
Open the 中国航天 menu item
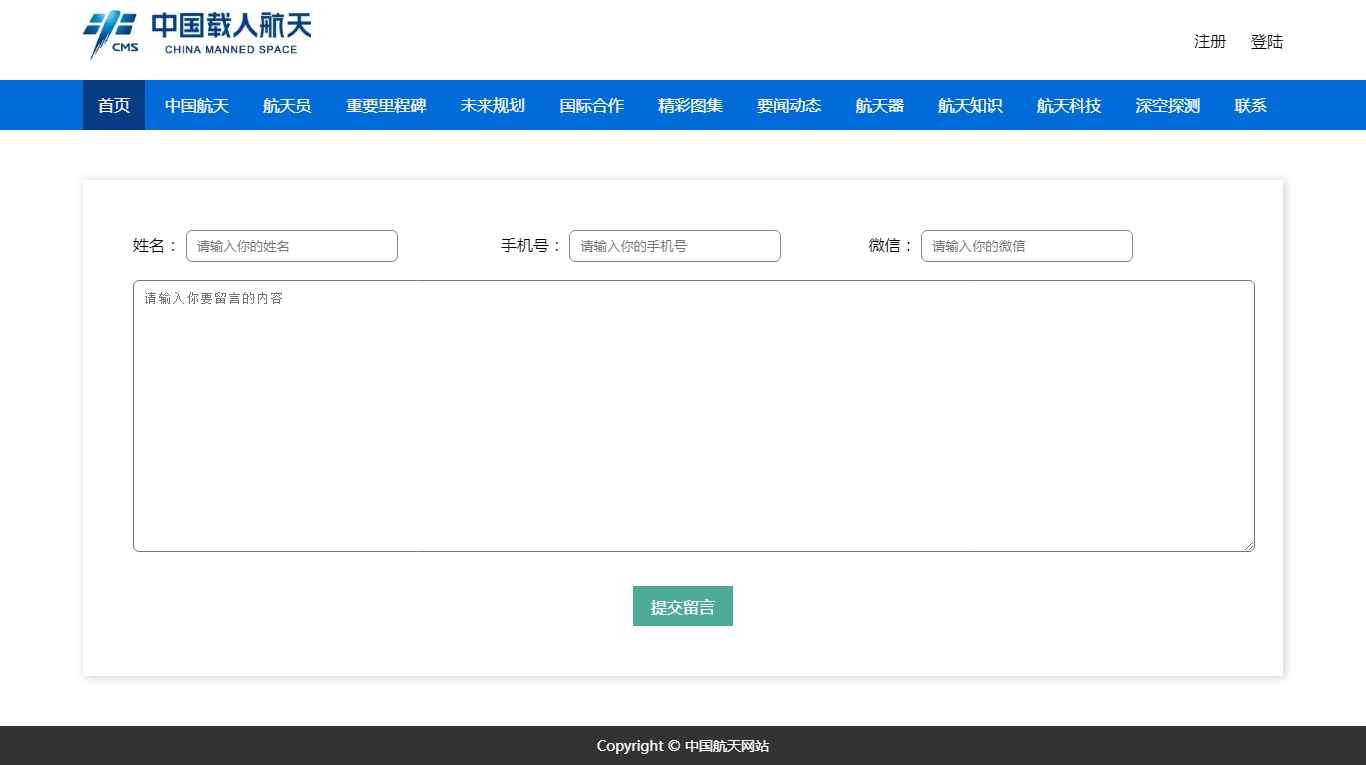click(197, 106)
